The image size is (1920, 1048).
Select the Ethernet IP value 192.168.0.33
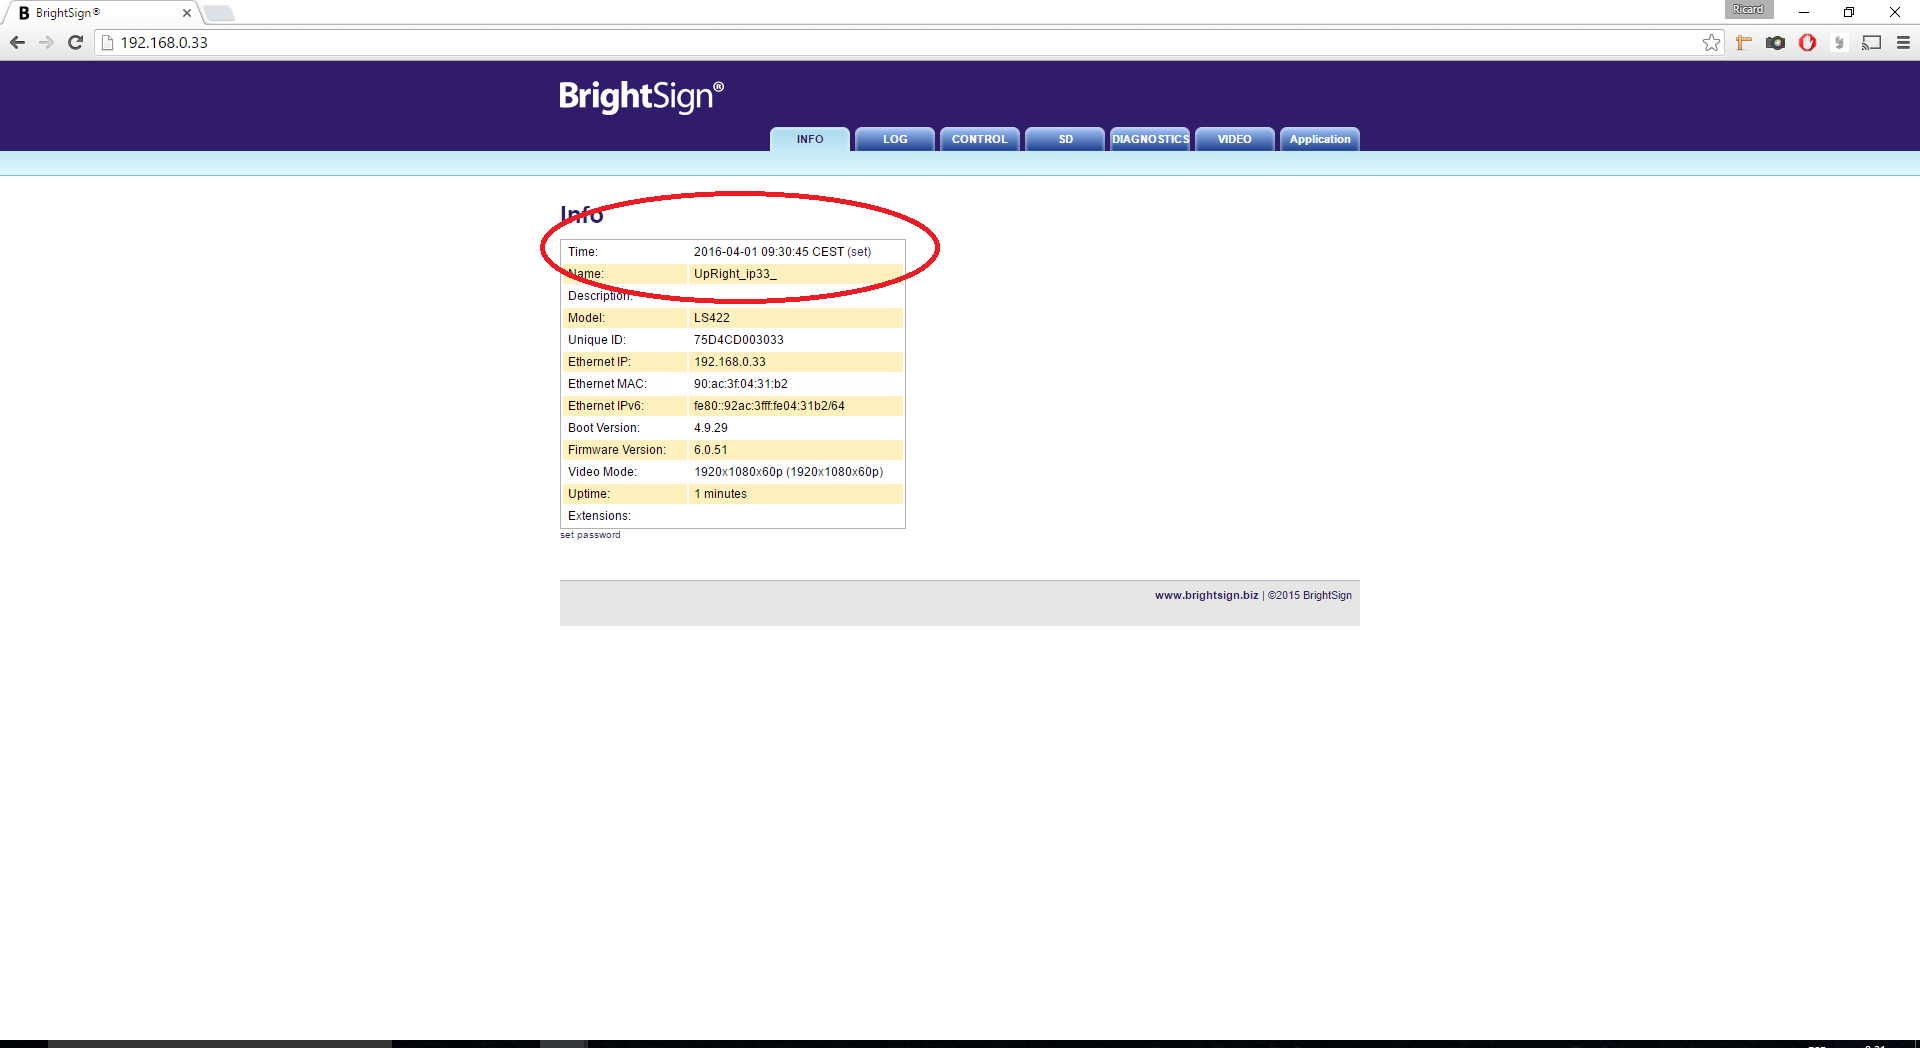(730, 362)
